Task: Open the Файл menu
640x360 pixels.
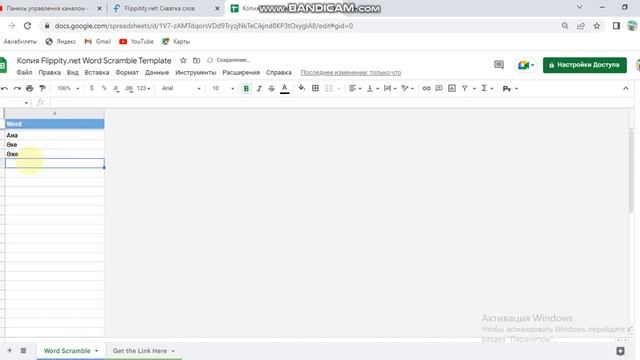Action: [24, 73]
